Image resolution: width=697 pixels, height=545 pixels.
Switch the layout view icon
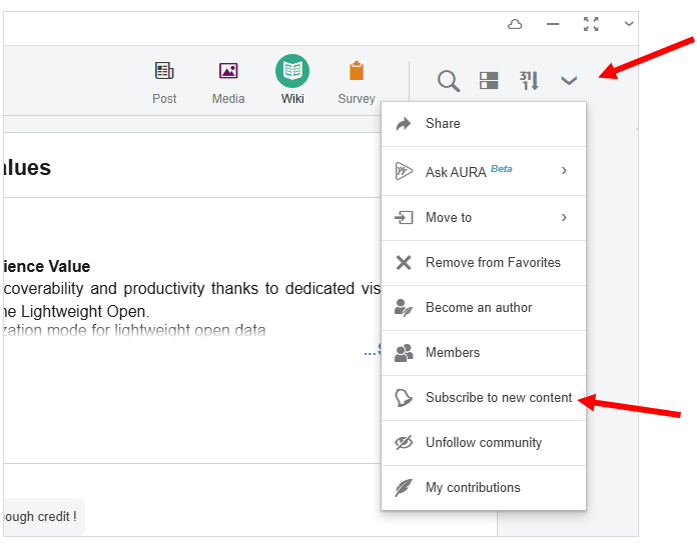(489, 81)
